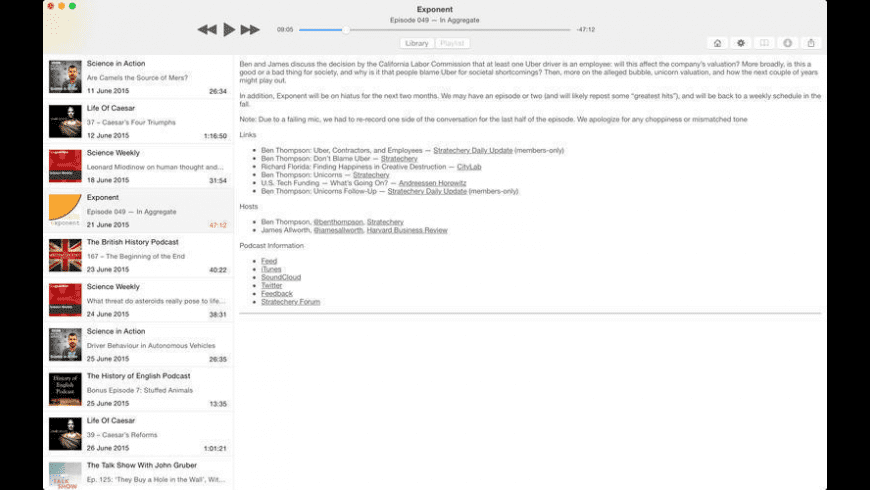Screen dimensions: 870x490
Task: Click Science in Action 25 June artwork
Action: [65, 345]
